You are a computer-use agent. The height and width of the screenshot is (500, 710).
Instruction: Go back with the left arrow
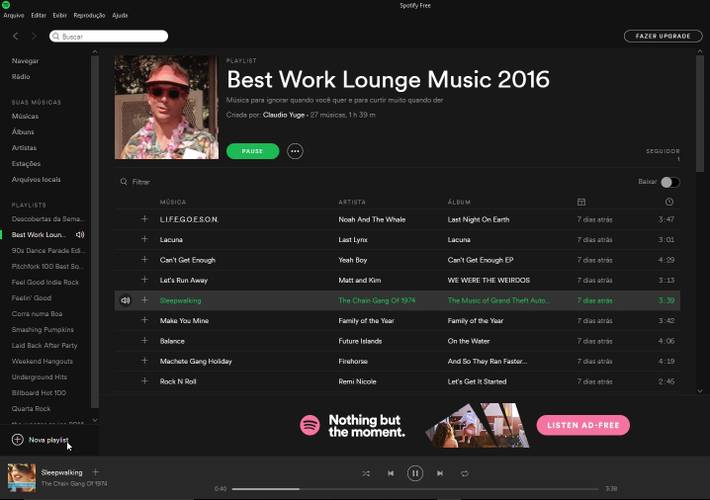16,36
